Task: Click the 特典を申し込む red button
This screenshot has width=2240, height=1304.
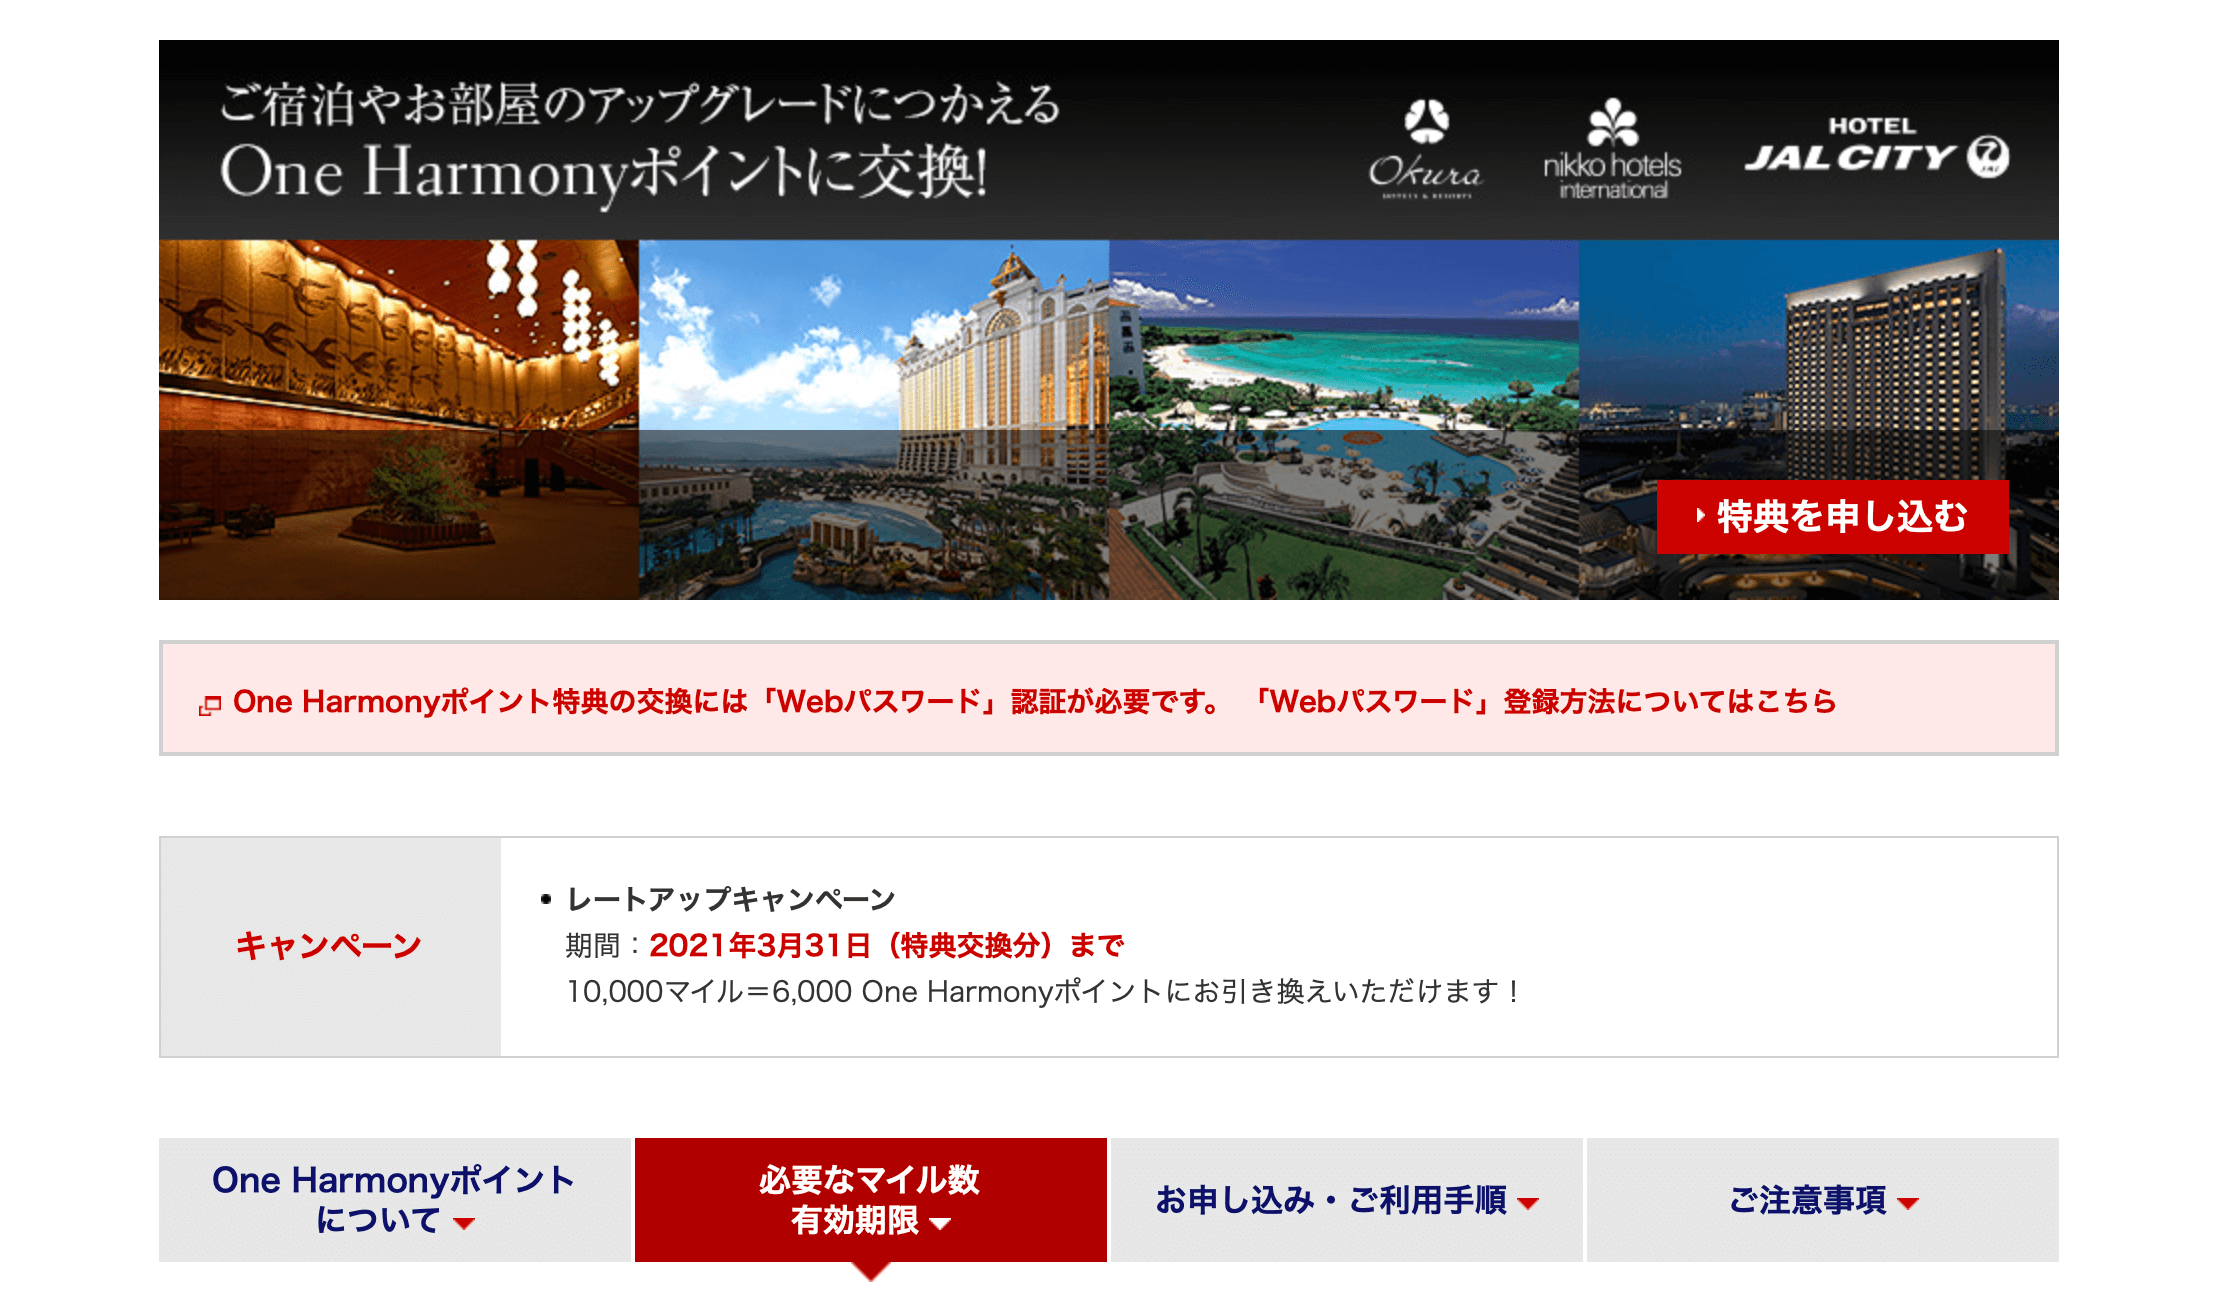Action: point(1832,516)
